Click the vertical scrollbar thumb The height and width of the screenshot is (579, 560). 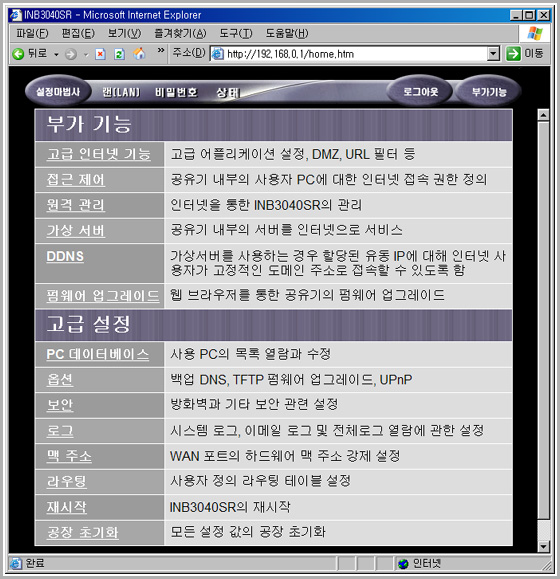coord(543,321)
